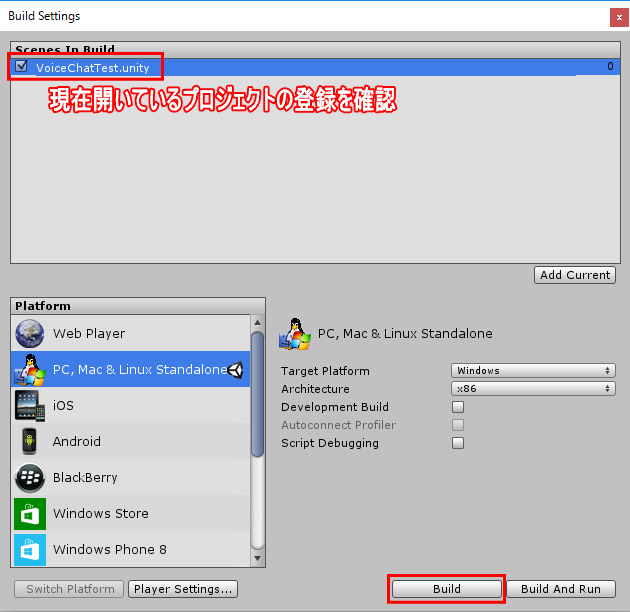This screenshot has height=612, width=630.
Task: Open Player Settings...
Action: (x=183, y=589)
